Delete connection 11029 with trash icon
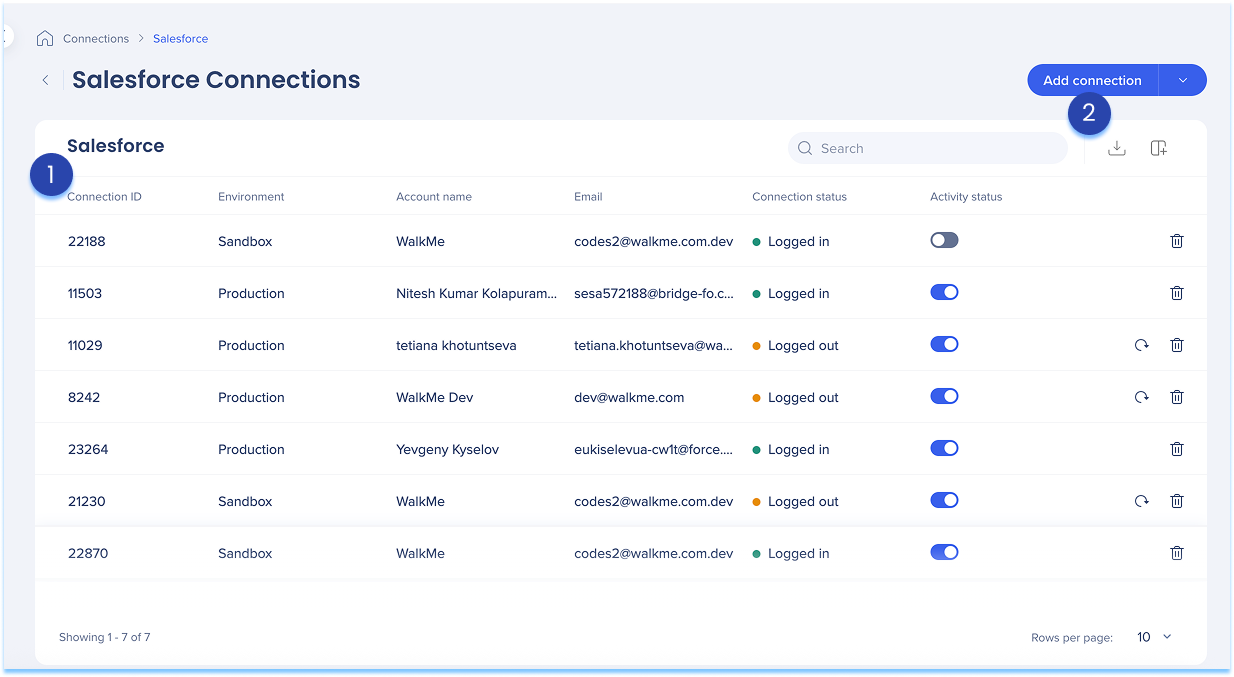This screenshot has width=1234, height=677. coord(1177,345)
